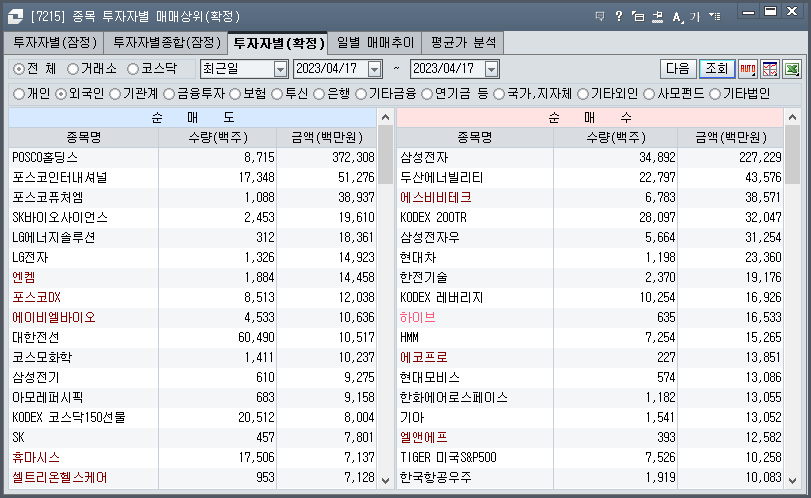Select 포스코인터내셔널 row
The image size is (811, 498).
193,177
